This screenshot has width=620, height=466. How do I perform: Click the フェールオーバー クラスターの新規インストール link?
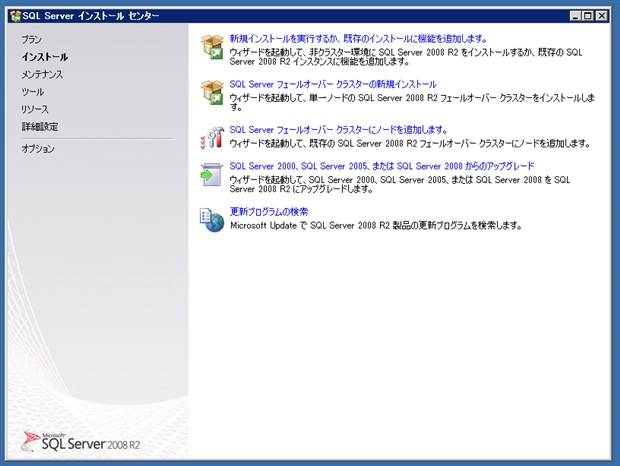pyautogui.click(x=333, y=84)
